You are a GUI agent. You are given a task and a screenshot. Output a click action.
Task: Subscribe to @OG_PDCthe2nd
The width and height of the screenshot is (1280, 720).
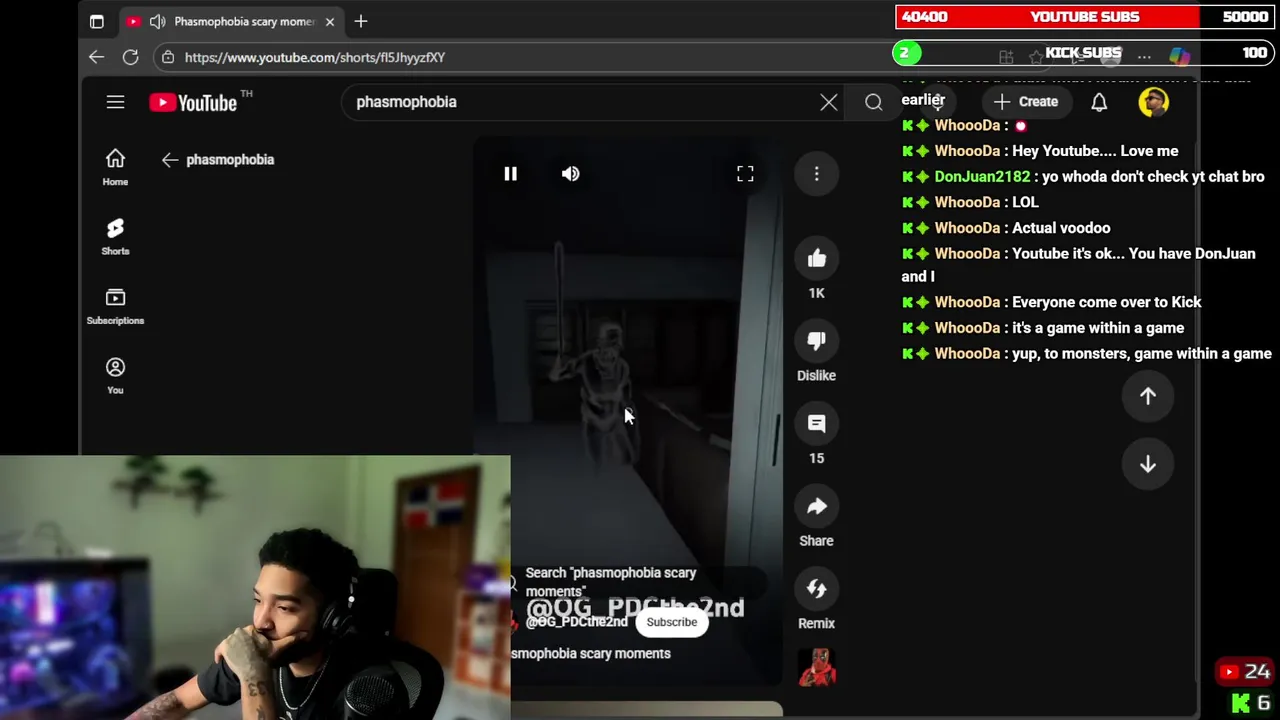672,622
